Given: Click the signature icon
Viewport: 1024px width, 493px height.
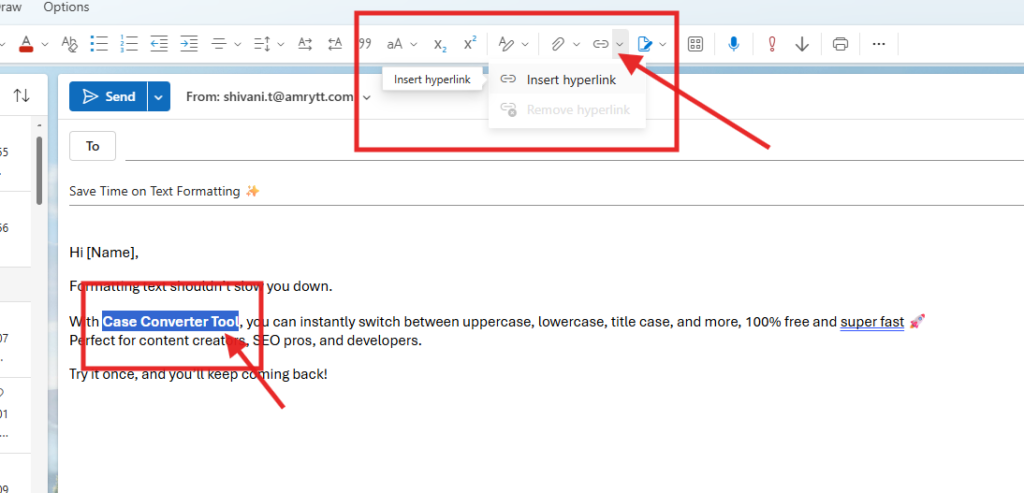Looking at the screenshot, I should pos(645,44).
